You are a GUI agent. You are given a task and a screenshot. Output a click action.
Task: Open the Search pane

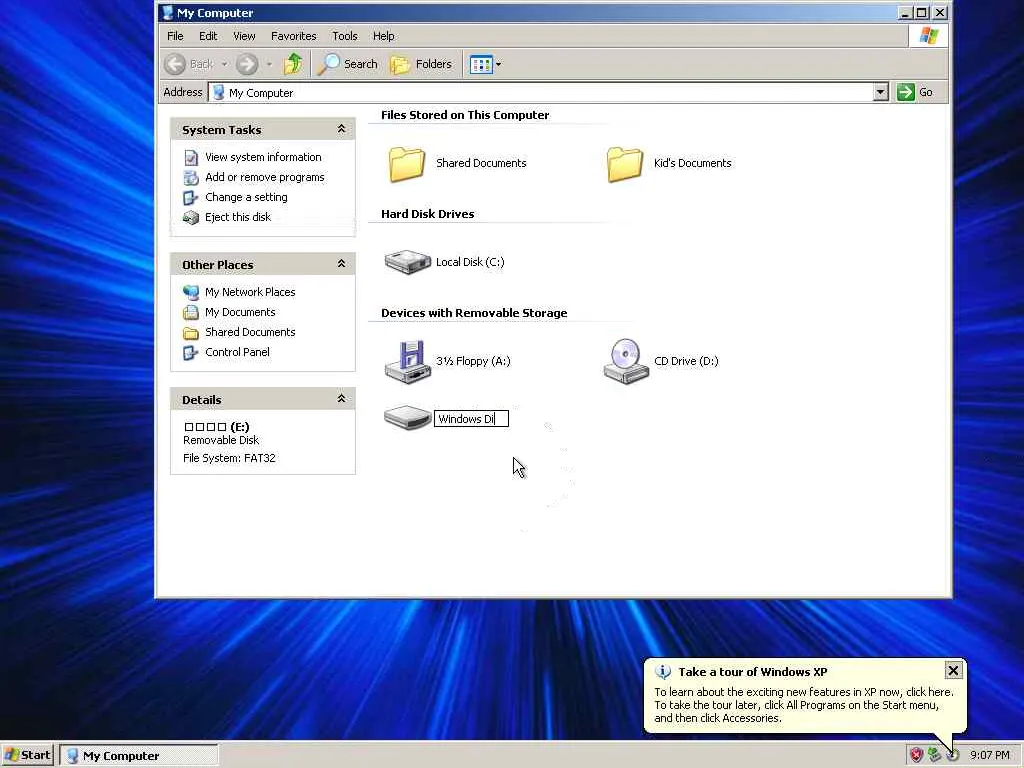point(347,64)
